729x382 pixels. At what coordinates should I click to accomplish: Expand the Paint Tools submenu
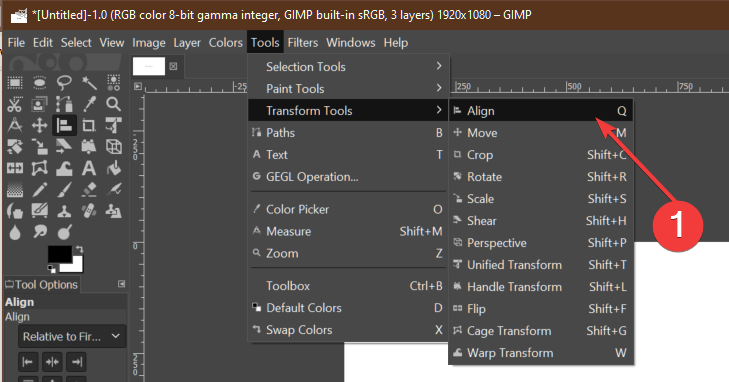coord(347,88)
